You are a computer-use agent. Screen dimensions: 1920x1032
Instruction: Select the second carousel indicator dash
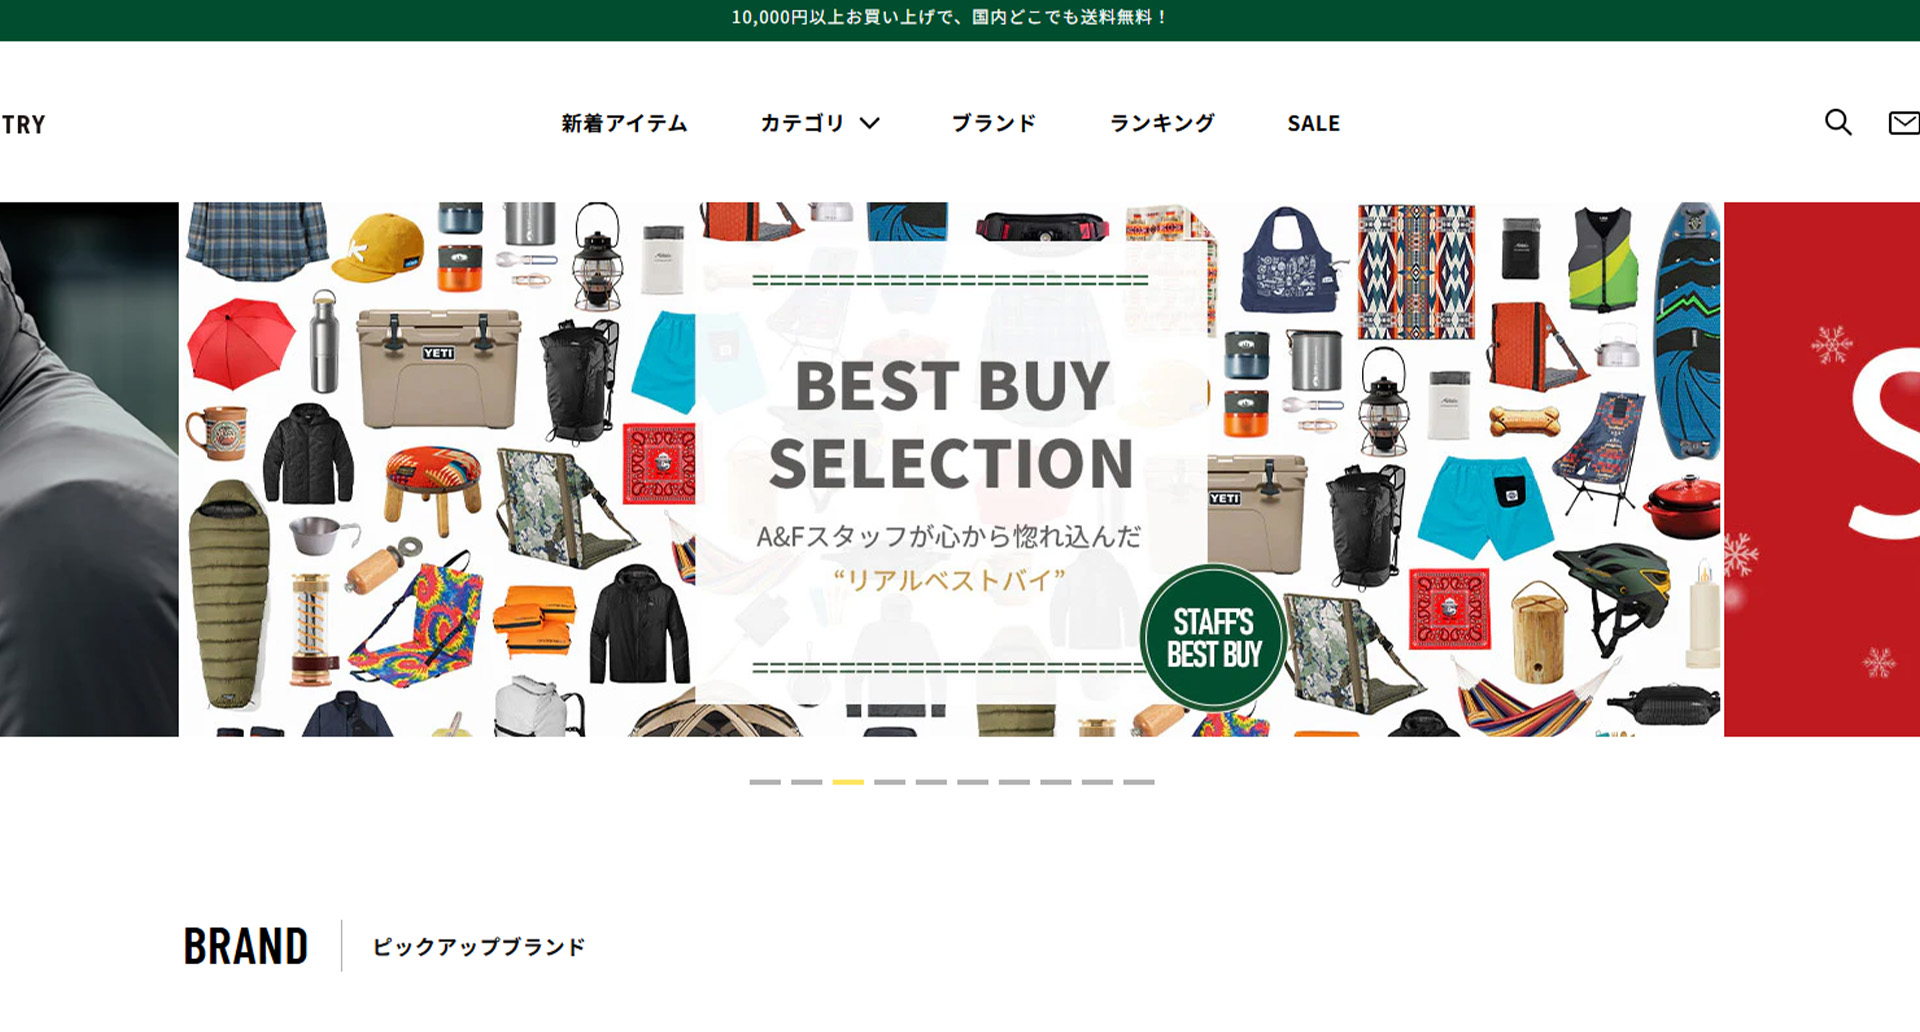pos(806,782)
